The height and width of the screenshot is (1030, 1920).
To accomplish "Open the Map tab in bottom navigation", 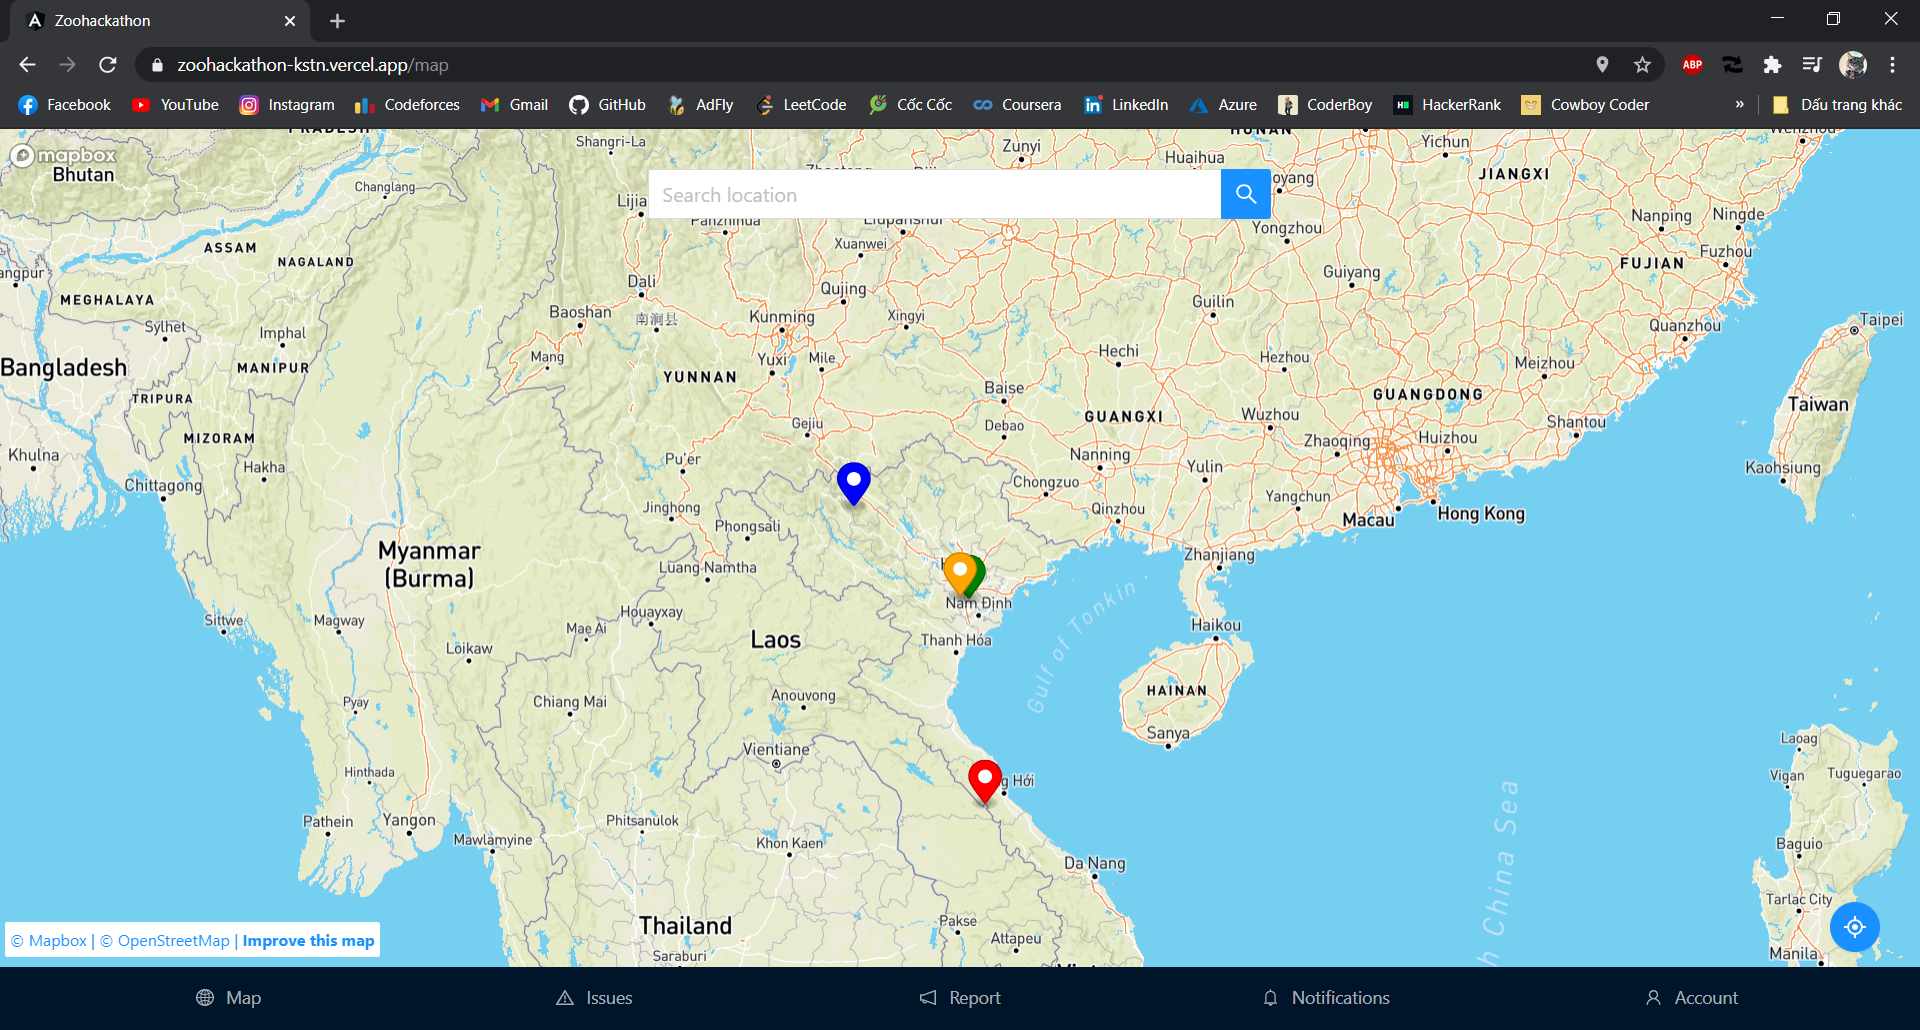I will pos(229,998).
